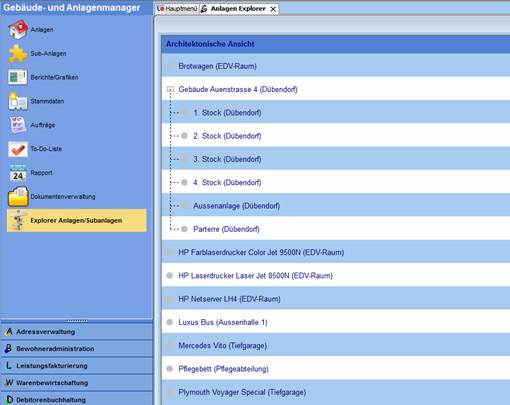Open the Berichte/Grafiken report icon
510x405 pixels.
pyautogui.click(x=18, y=77)
